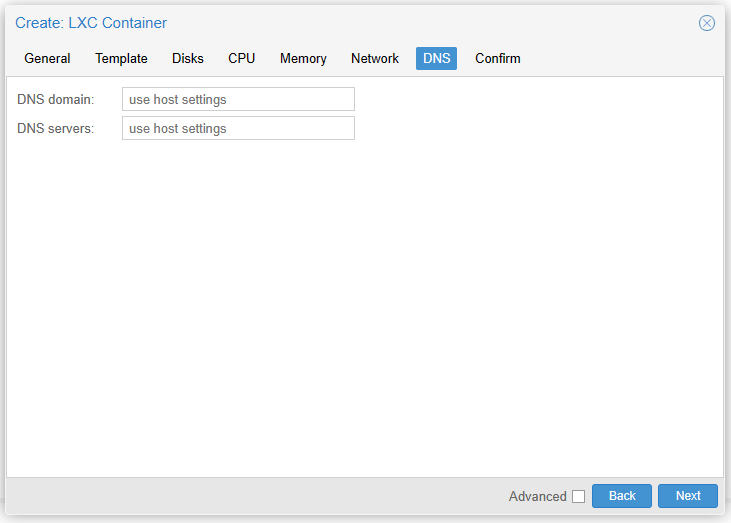
Task: Enable the Advanced checkbox
Action: (578, 497)
